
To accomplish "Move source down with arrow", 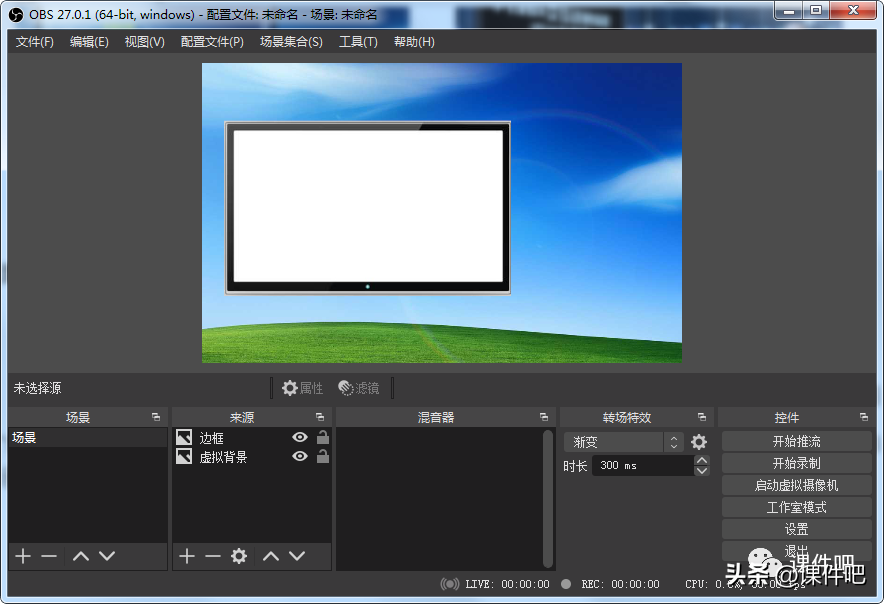I will click(297, 556).
